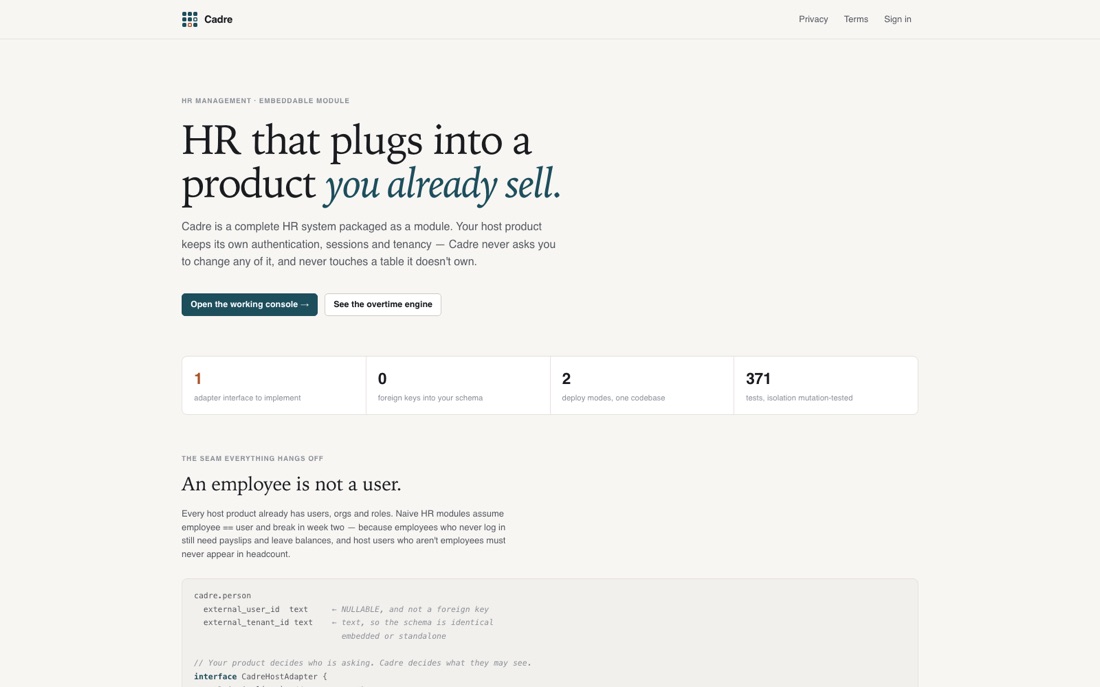
Task: Click the 'external_tenant_id text' code line
Action: tap(257, 622)
